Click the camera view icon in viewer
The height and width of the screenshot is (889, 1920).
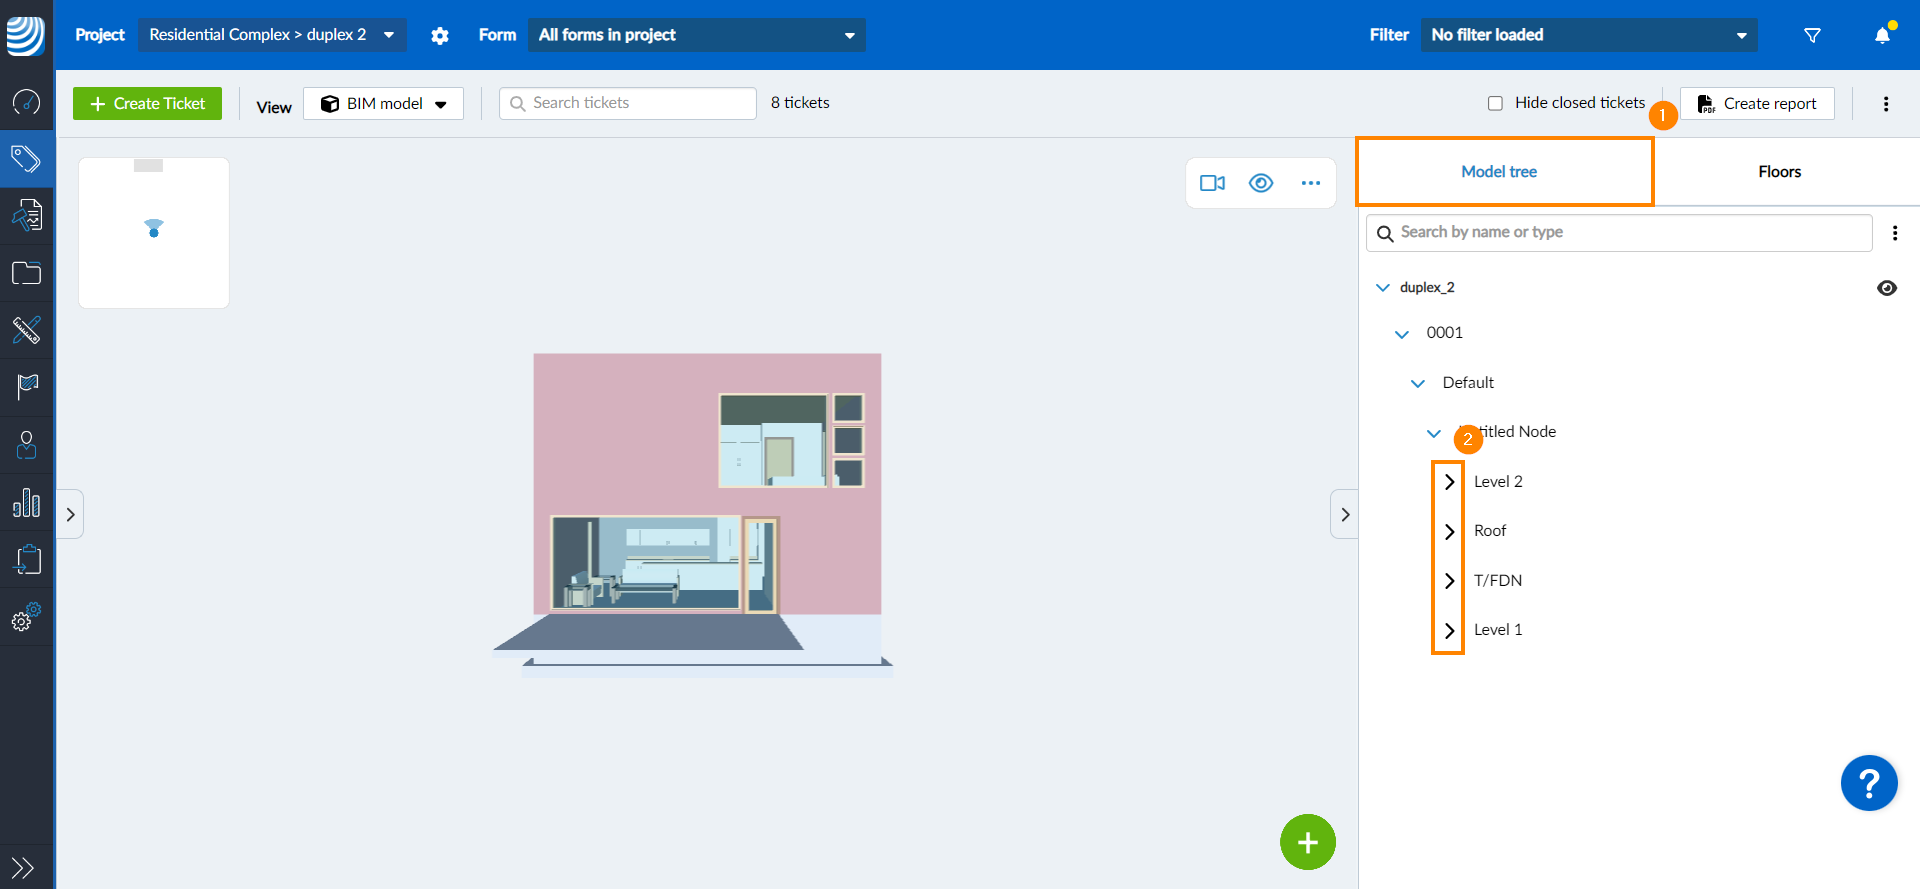tap(1212, 183)
